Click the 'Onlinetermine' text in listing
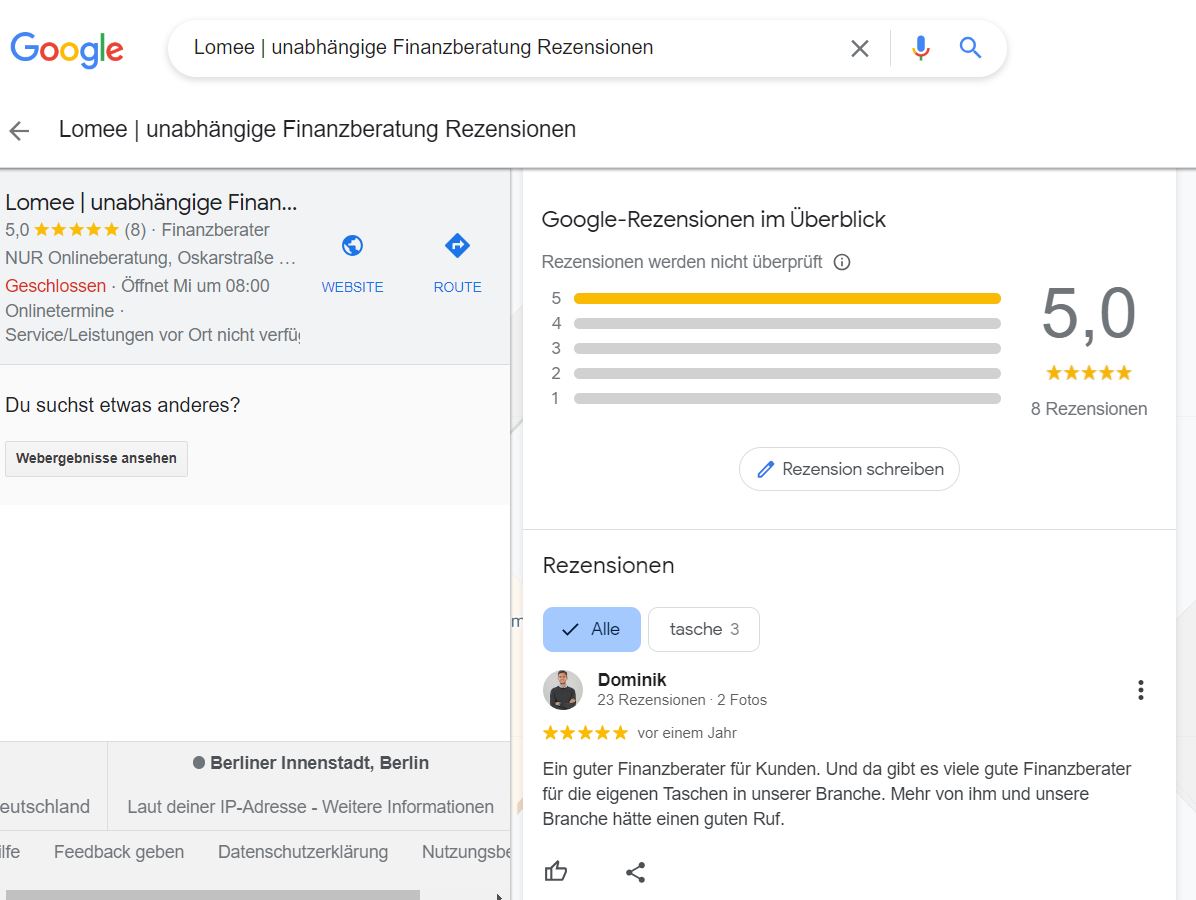Viewport: 1196px width, 900px height. tap(59, 311)
